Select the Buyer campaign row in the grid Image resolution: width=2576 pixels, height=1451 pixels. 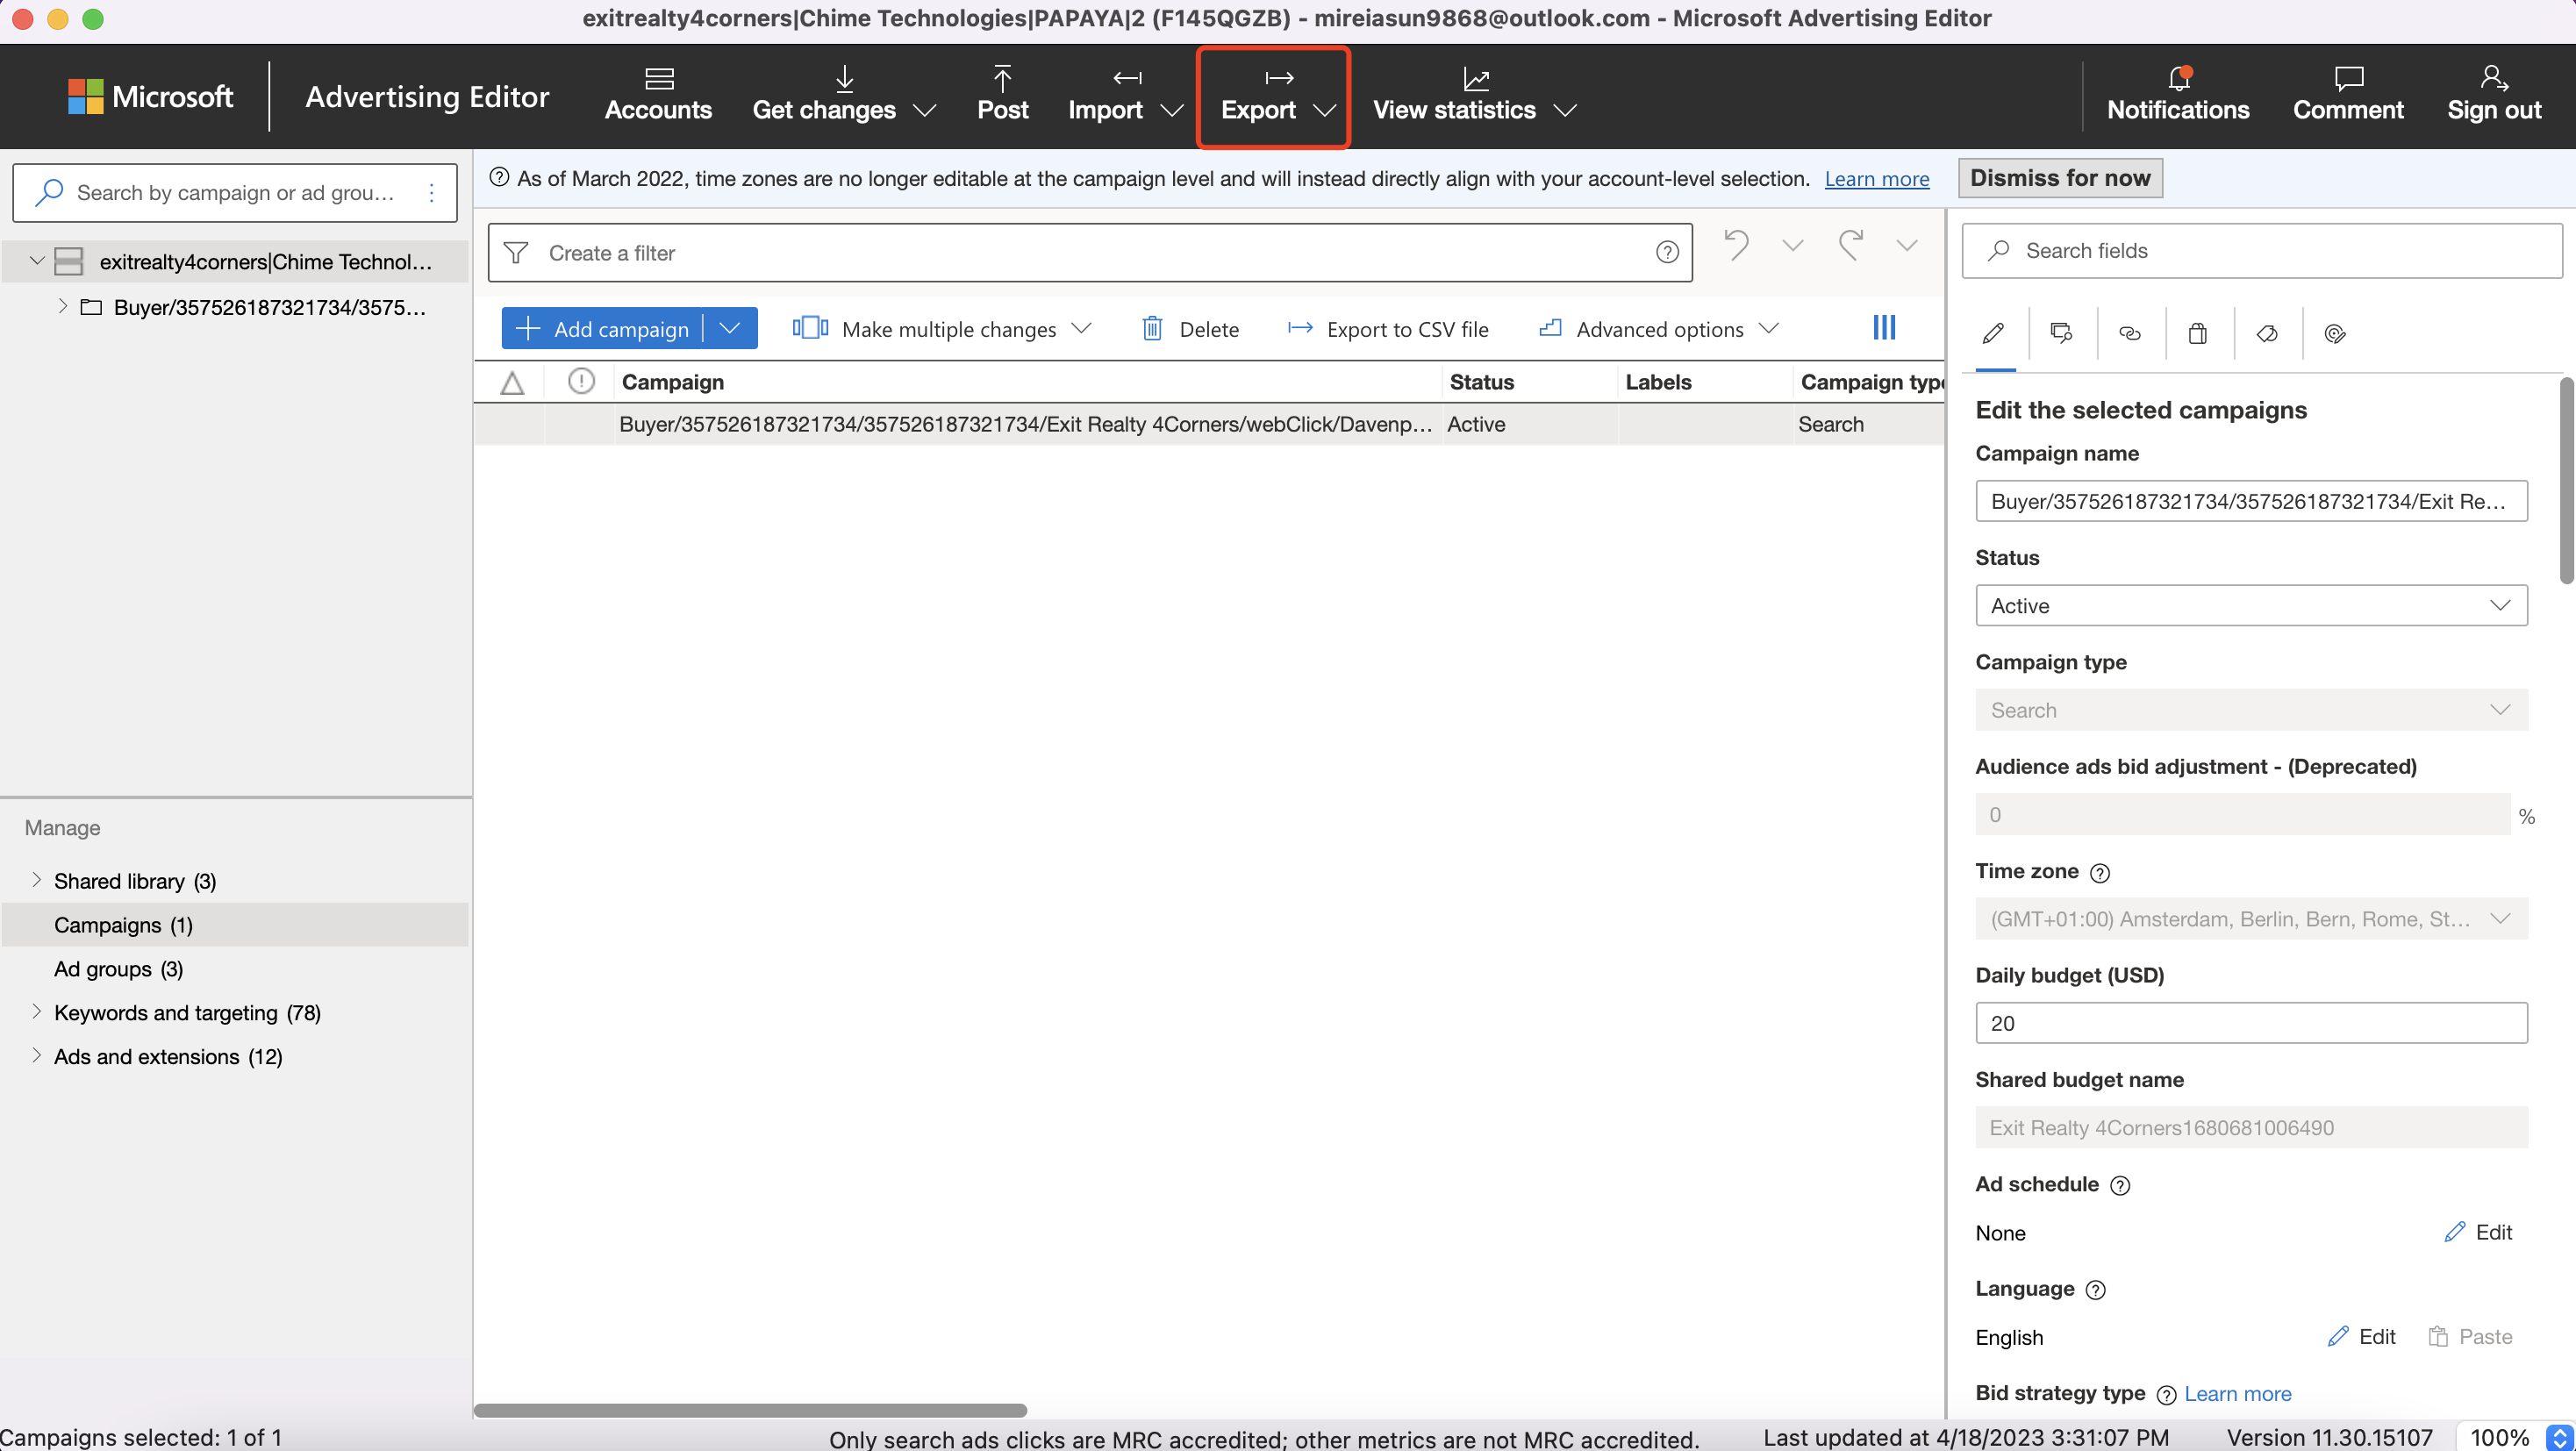[1209, 424]
